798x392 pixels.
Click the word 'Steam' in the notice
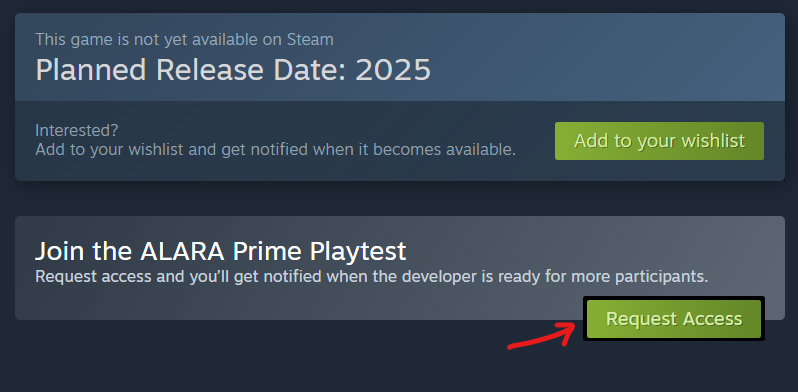(310, 39)
